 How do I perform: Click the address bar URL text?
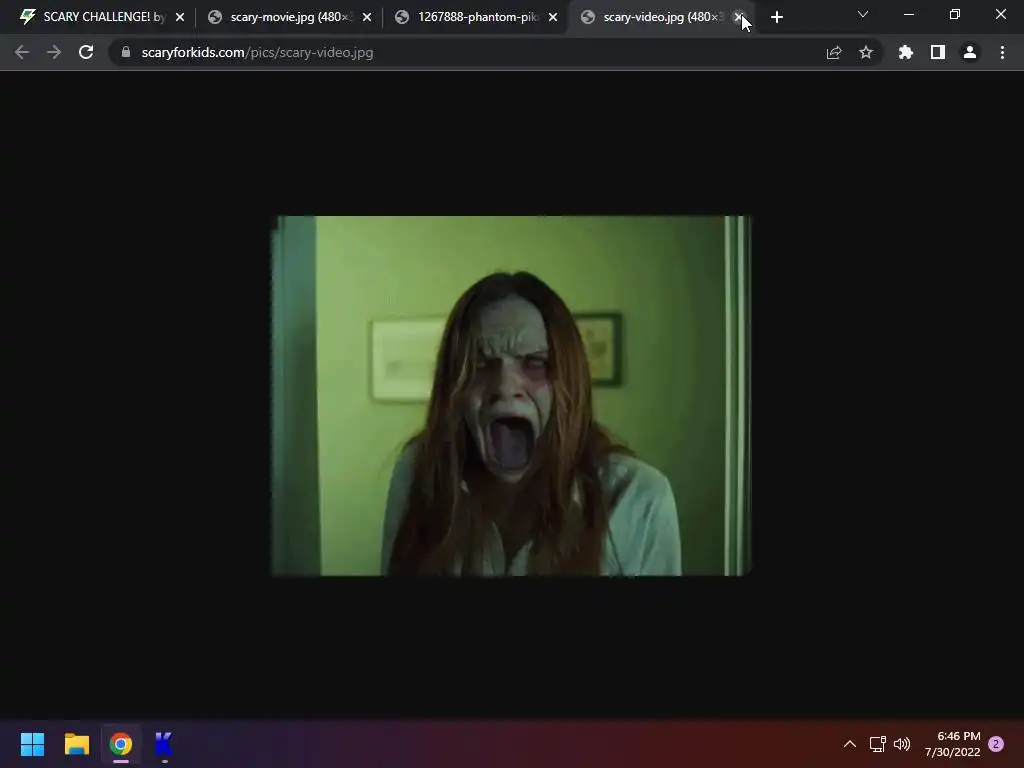point(257,52)
